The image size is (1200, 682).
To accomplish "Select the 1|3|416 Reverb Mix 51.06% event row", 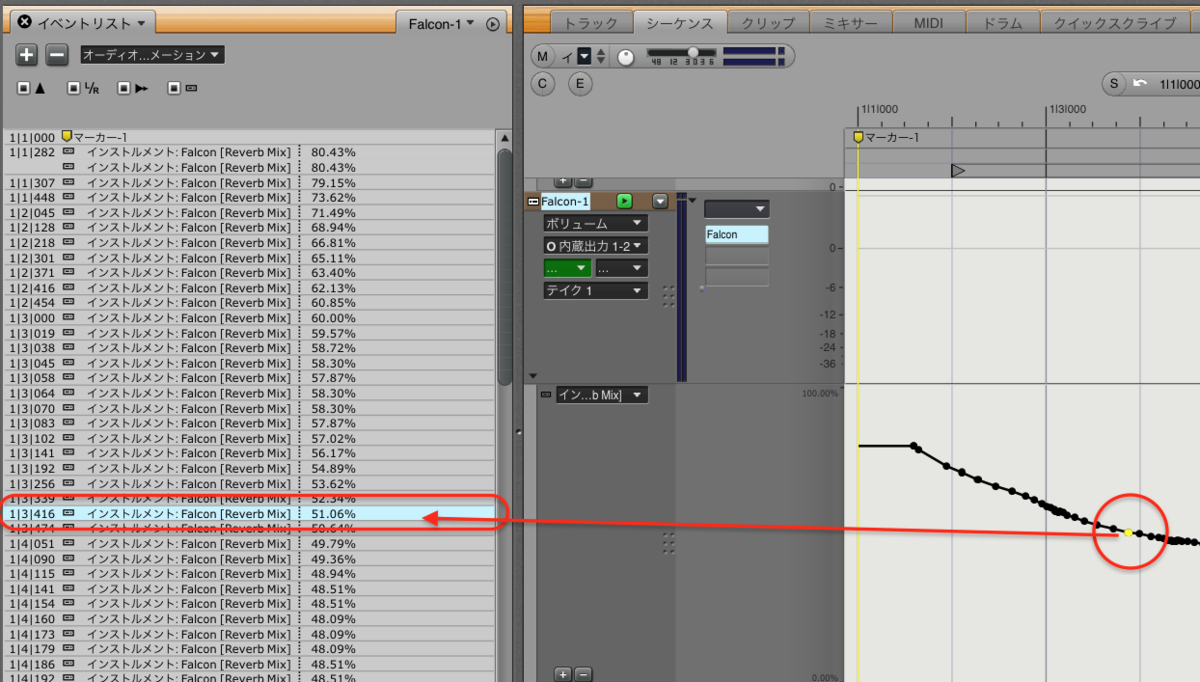I will pyautogui.click(x=250, y=513).
